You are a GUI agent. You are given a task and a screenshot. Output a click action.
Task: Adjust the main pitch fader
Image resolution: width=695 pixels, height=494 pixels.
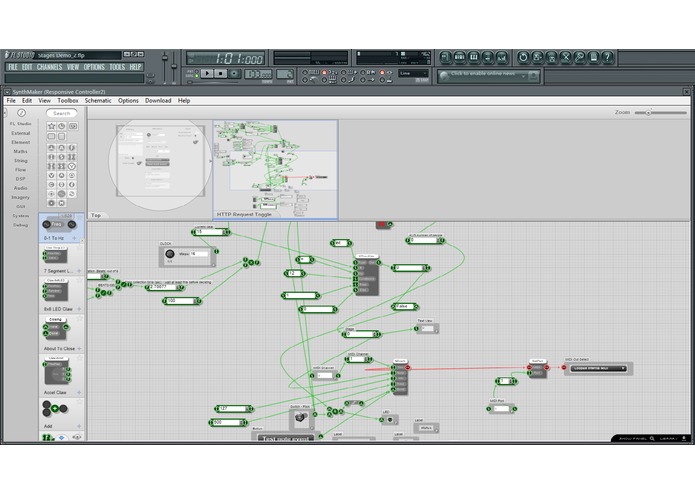(174, 66)
